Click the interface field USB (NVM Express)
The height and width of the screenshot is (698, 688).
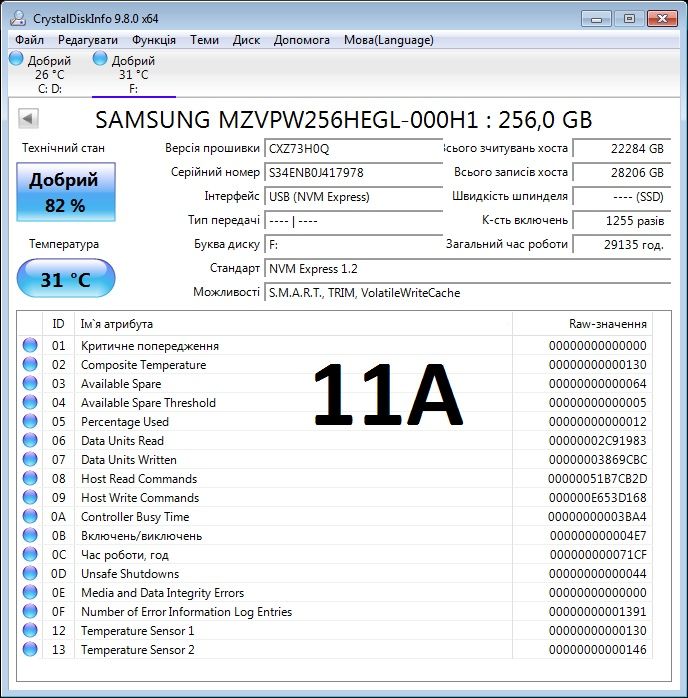coord(353,196)
